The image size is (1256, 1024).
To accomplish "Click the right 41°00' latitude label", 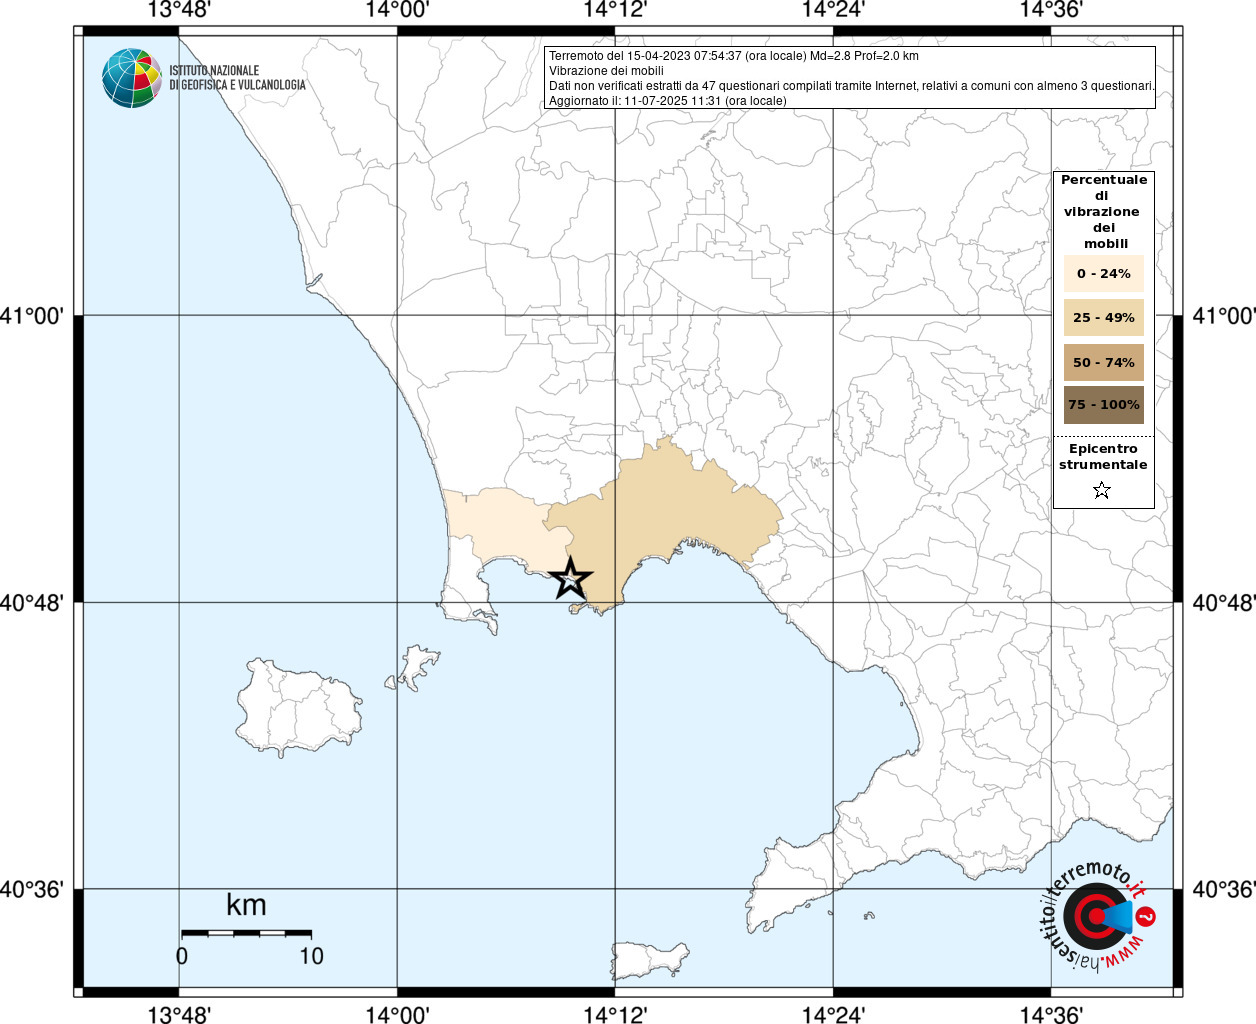I will point(1224,316).
